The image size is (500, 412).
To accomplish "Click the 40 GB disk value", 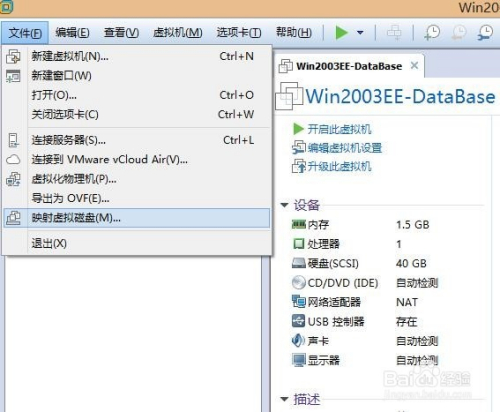I will coord(411,263).
